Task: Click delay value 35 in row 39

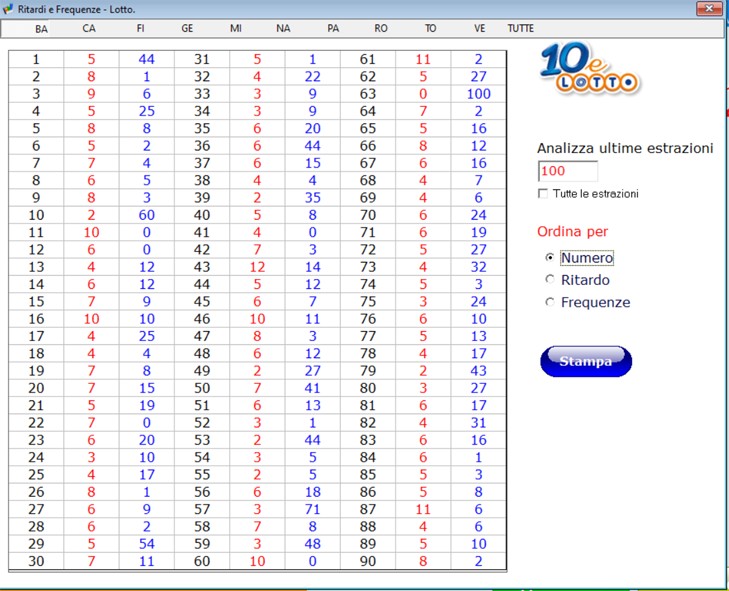Action: pos(312,198)
